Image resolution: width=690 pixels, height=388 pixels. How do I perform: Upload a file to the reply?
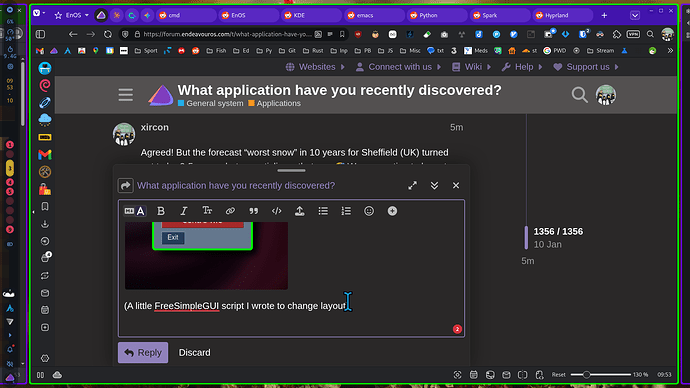pyautogui.click(x=300, y=211)
